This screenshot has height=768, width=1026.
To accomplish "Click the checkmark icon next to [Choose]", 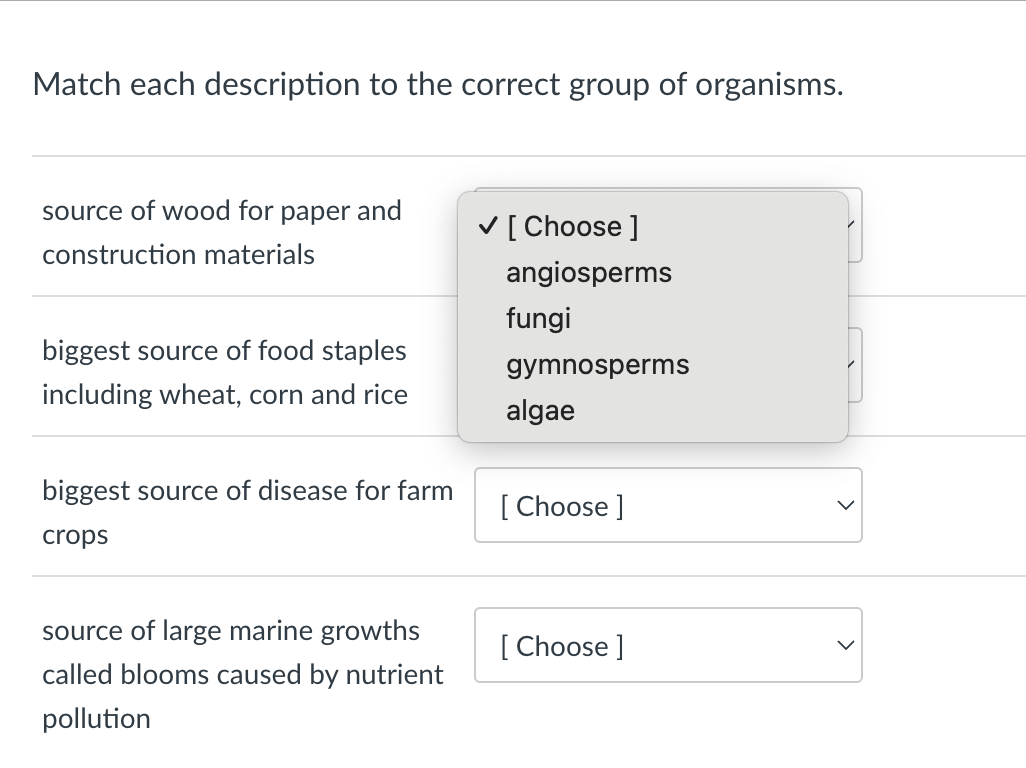I will [487, 226].
